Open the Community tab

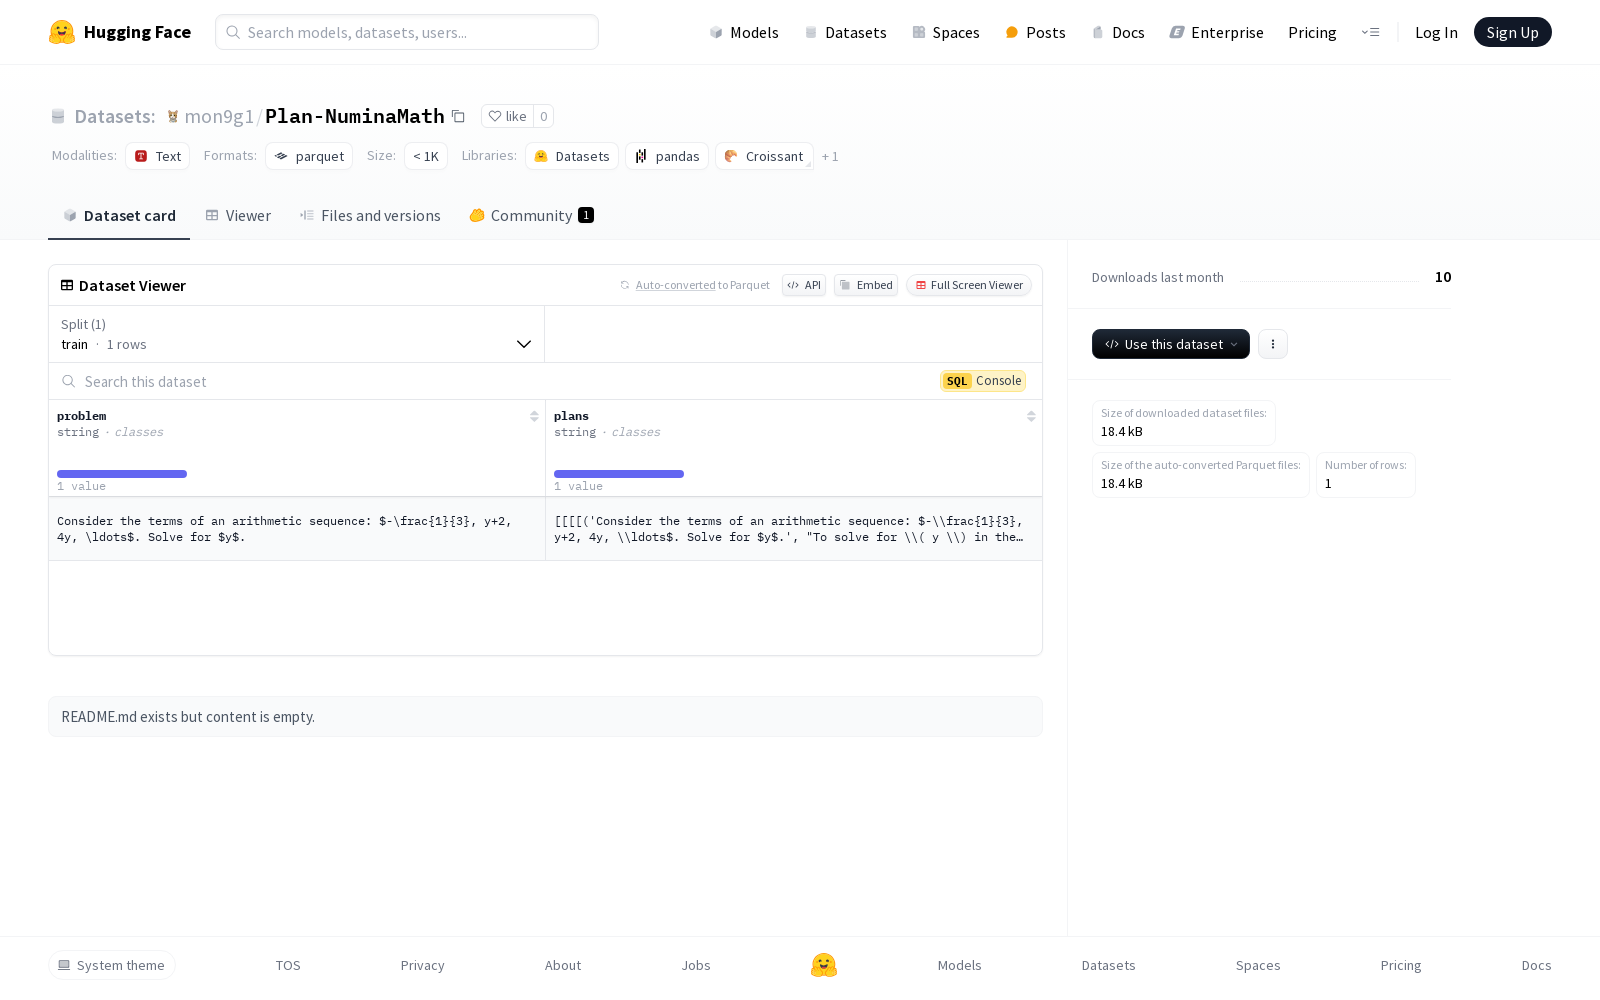[x=531, y=216]
